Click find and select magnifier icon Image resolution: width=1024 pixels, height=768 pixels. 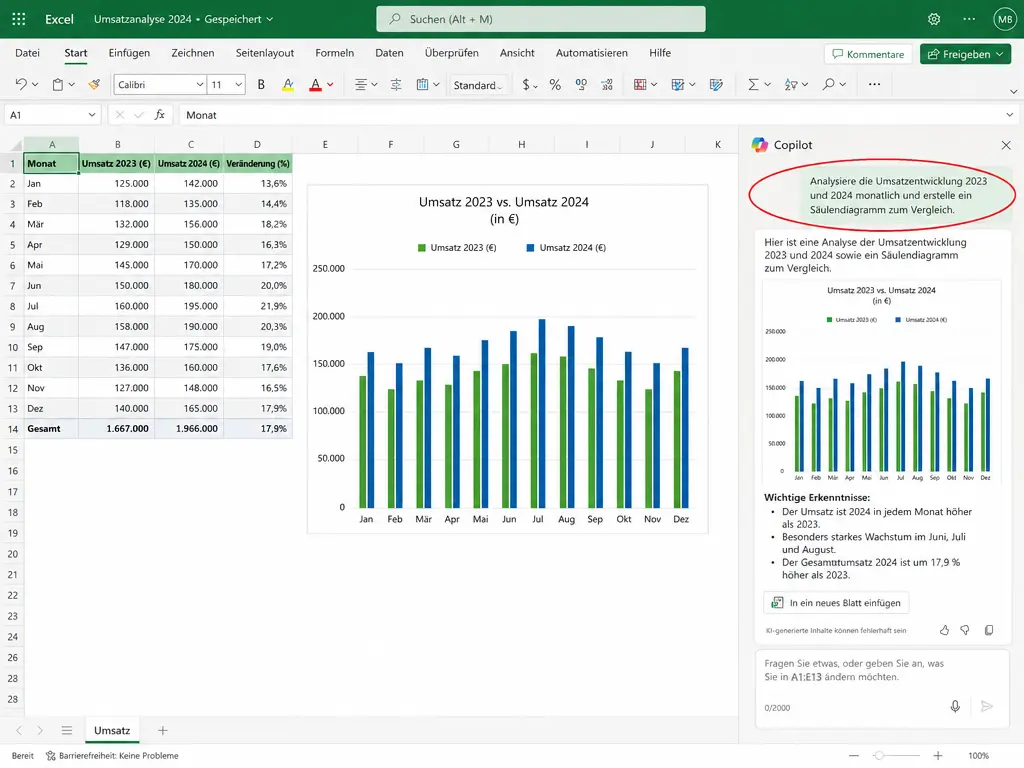pyautogui.click(x=828, y=84)
